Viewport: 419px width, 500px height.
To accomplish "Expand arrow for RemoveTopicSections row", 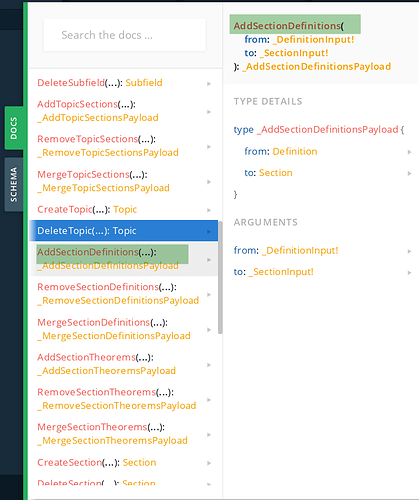I will click(x=209, y=147).
